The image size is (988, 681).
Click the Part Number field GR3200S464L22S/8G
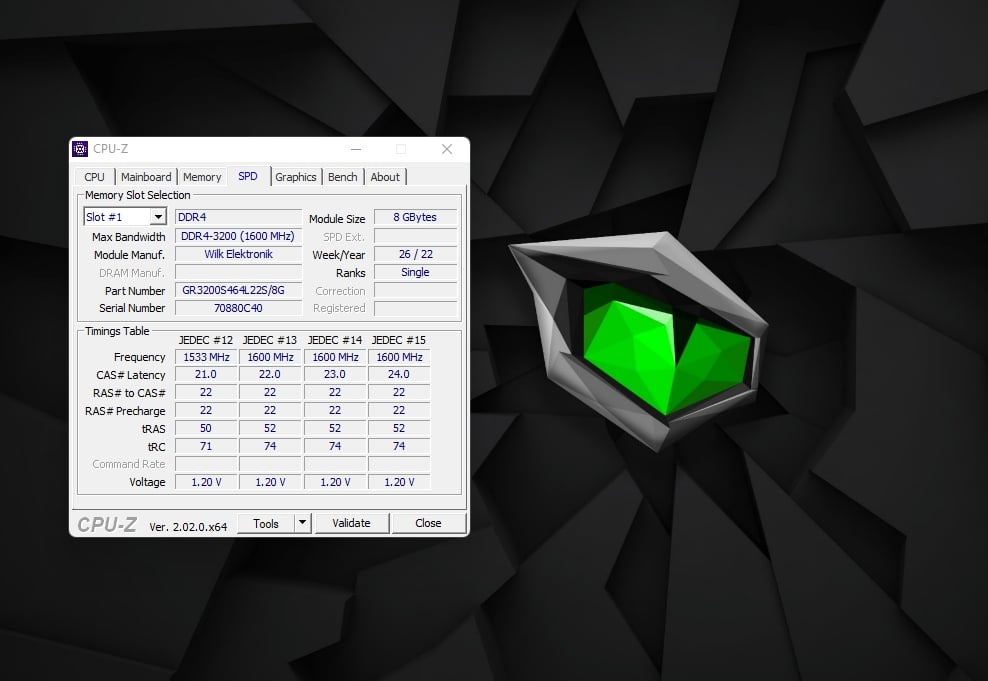point(238,290)
